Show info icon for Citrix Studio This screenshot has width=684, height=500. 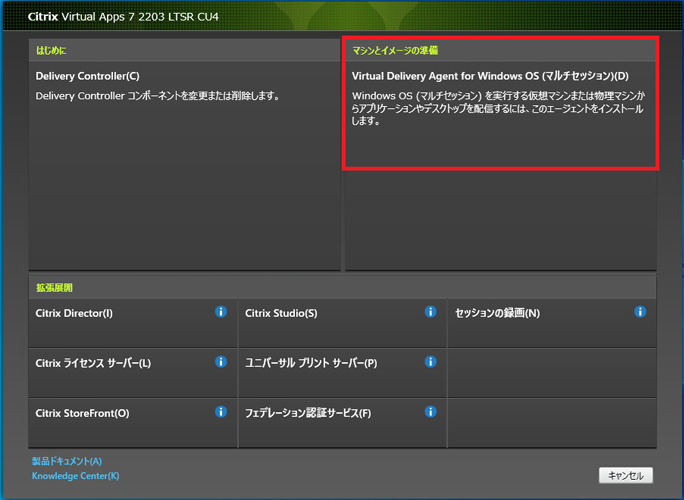coord(431,312)
